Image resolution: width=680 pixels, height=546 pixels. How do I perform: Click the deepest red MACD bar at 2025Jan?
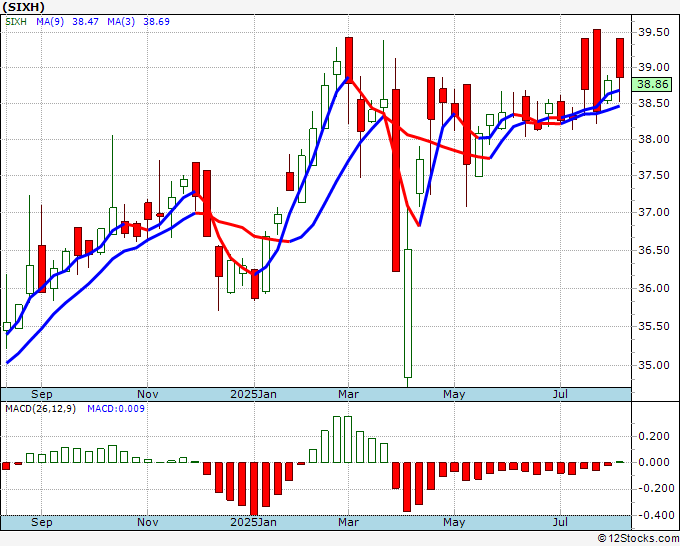(x=254, y=489)
